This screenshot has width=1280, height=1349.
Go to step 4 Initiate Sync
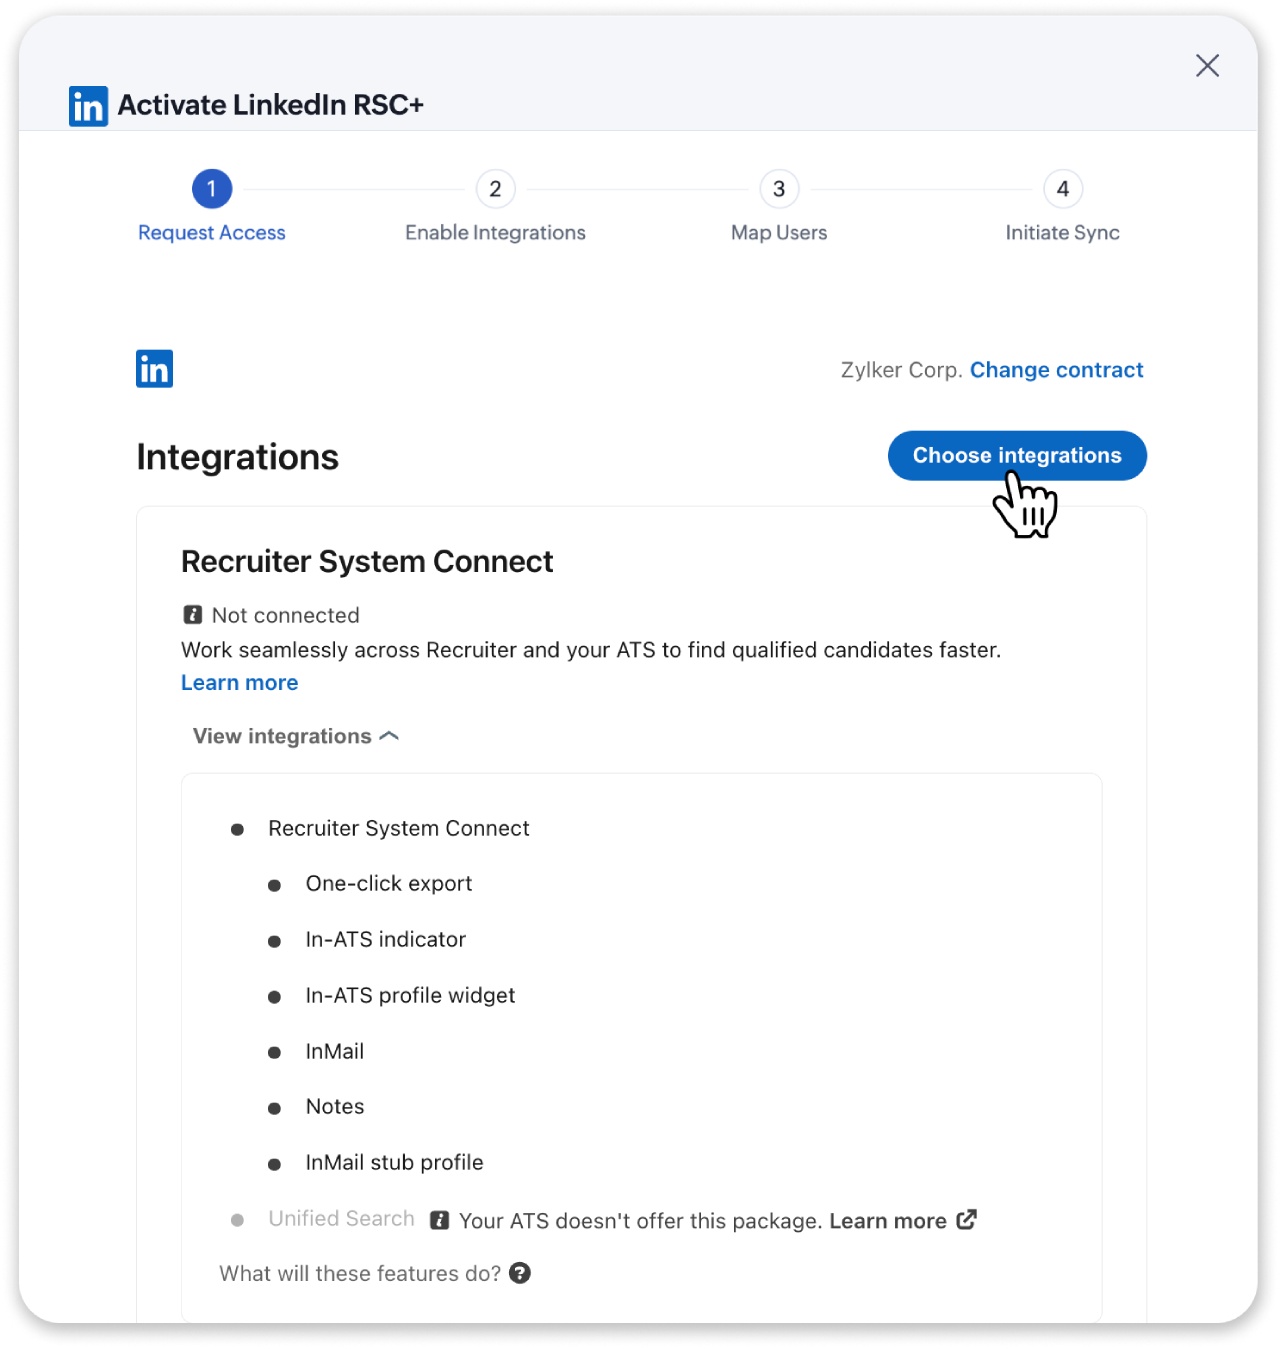(1063, 189)
